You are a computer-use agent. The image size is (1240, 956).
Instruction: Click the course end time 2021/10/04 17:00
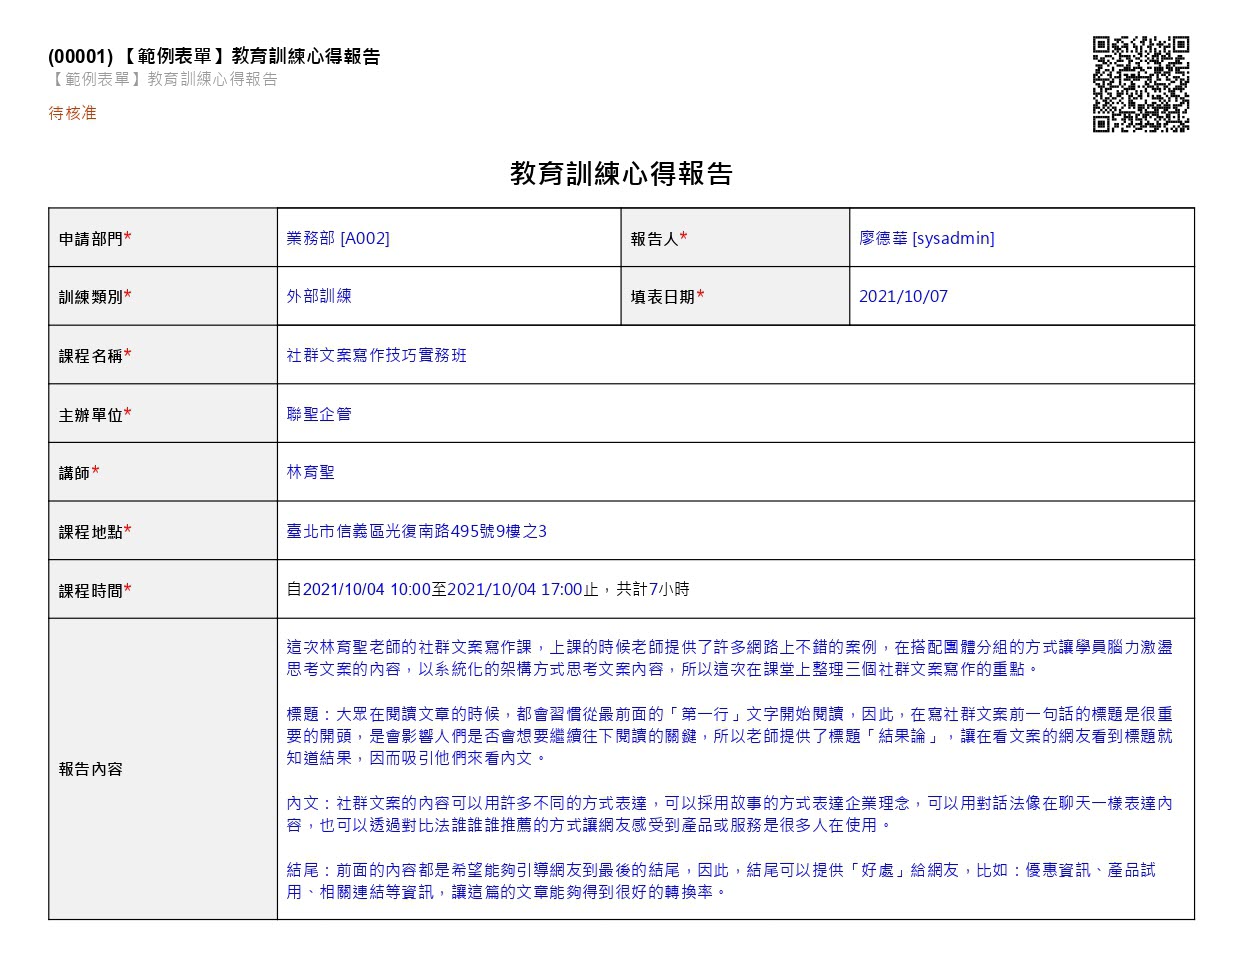point(514,589)
